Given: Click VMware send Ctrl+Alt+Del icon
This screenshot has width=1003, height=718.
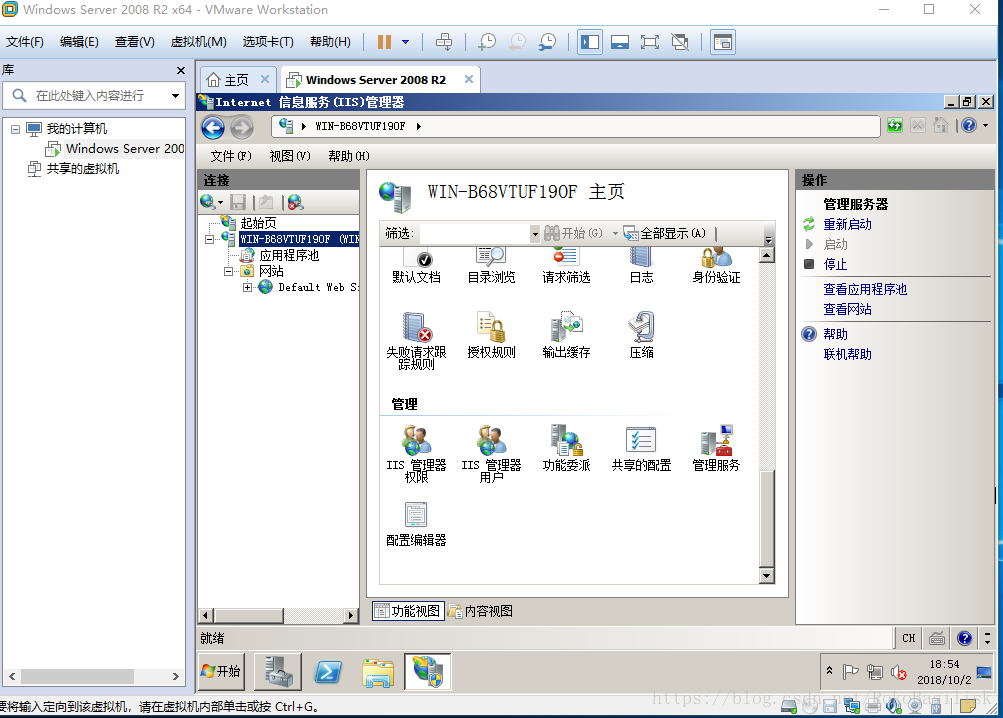Looking at the screenshot, I should click(444, 42).
